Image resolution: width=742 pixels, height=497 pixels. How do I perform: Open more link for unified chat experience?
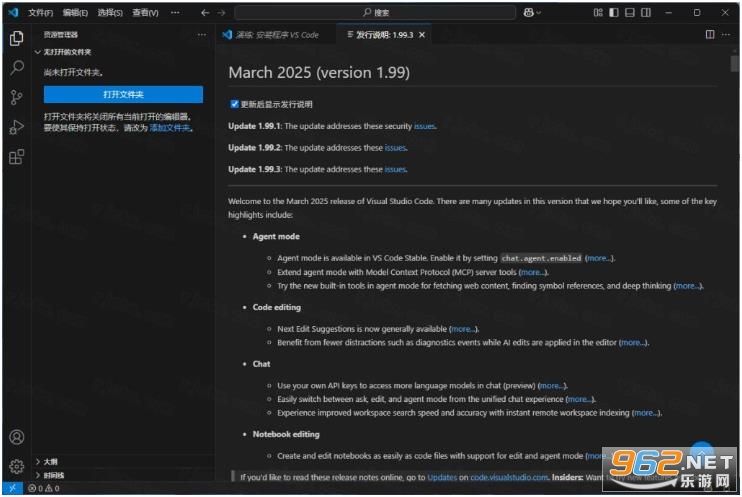pos(580,399)
